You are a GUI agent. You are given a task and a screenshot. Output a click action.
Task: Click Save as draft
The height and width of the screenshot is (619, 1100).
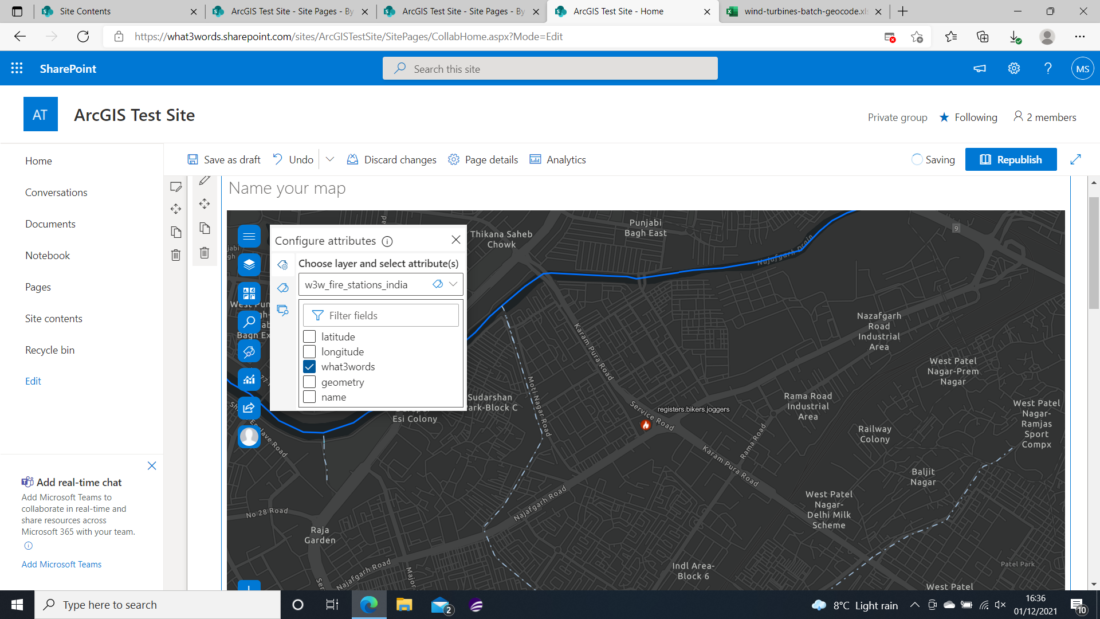[x=224, y=159]
